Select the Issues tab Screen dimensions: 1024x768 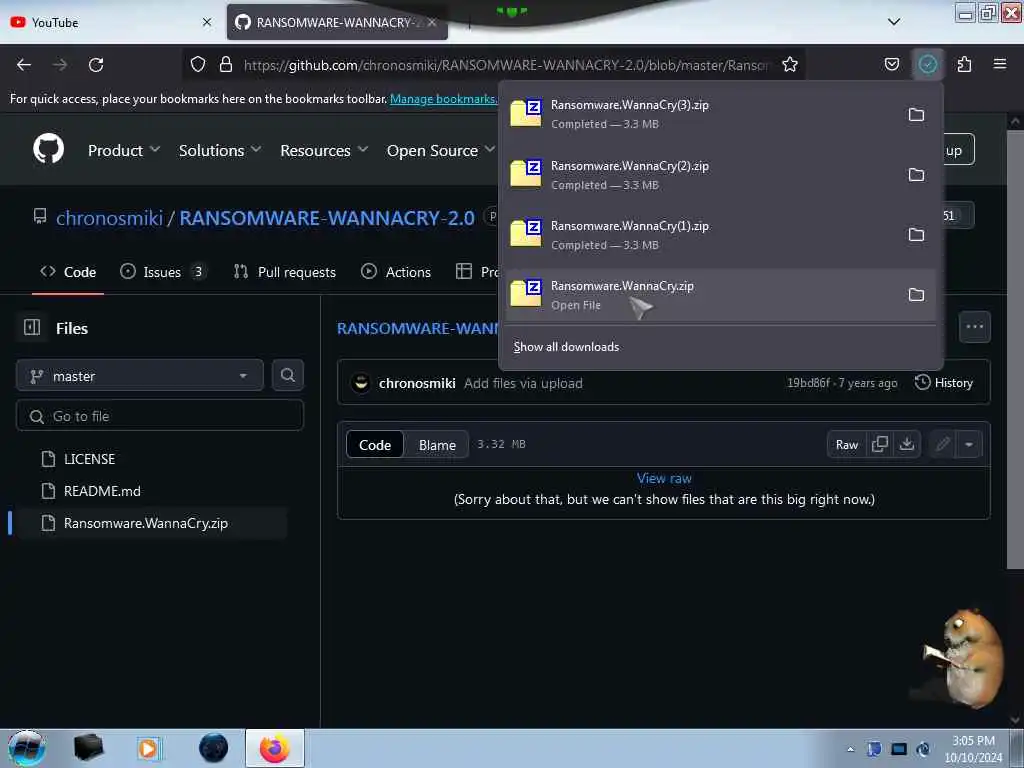click(163, 272)
